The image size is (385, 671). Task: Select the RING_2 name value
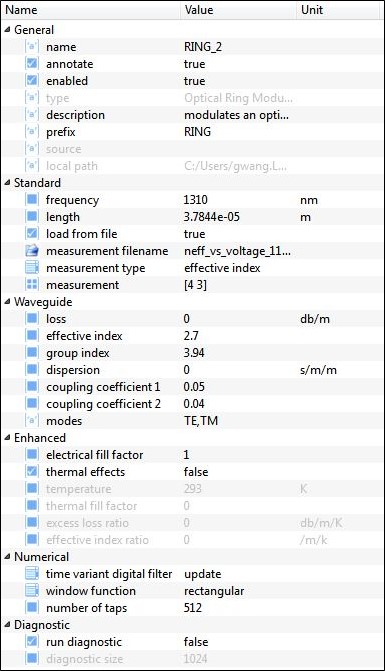(203, 47)
